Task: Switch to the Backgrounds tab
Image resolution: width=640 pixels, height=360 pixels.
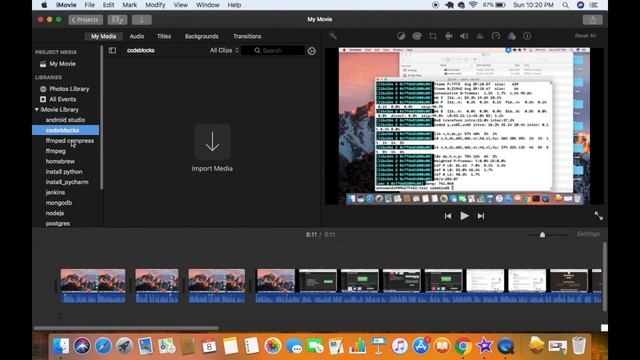Action: coord(202,36)
